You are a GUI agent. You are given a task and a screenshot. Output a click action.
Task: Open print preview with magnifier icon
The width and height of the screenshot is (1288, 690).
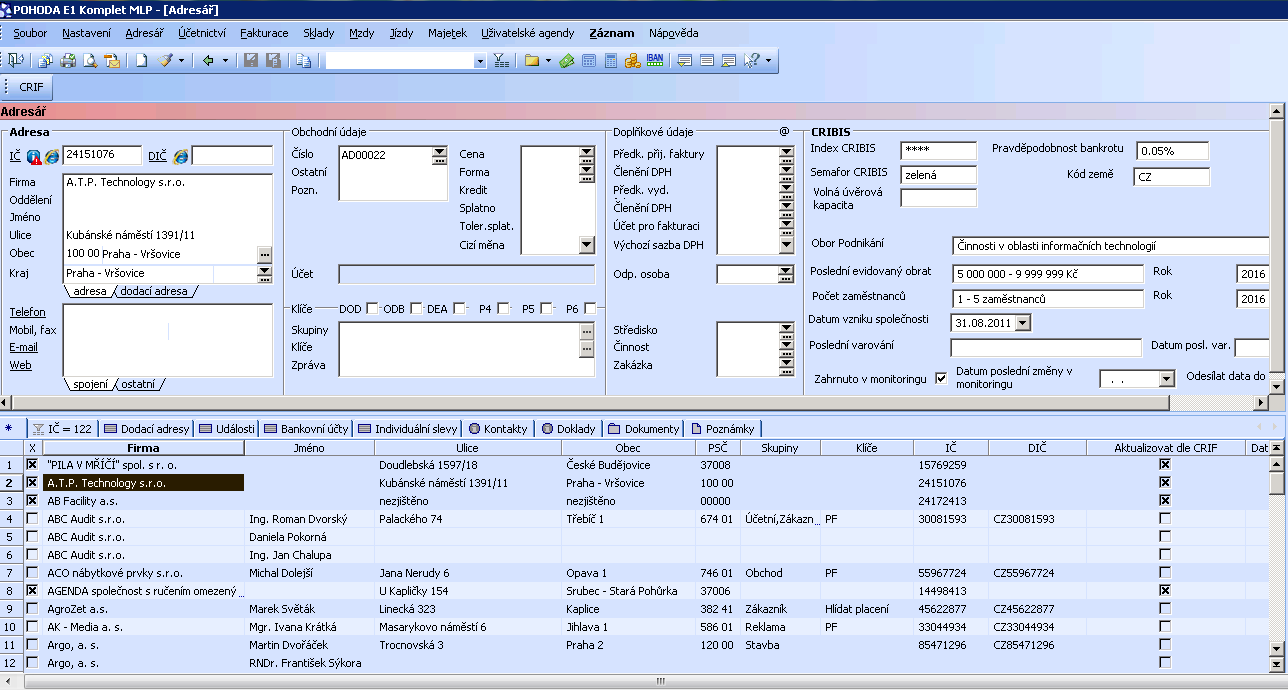(90, 61)
